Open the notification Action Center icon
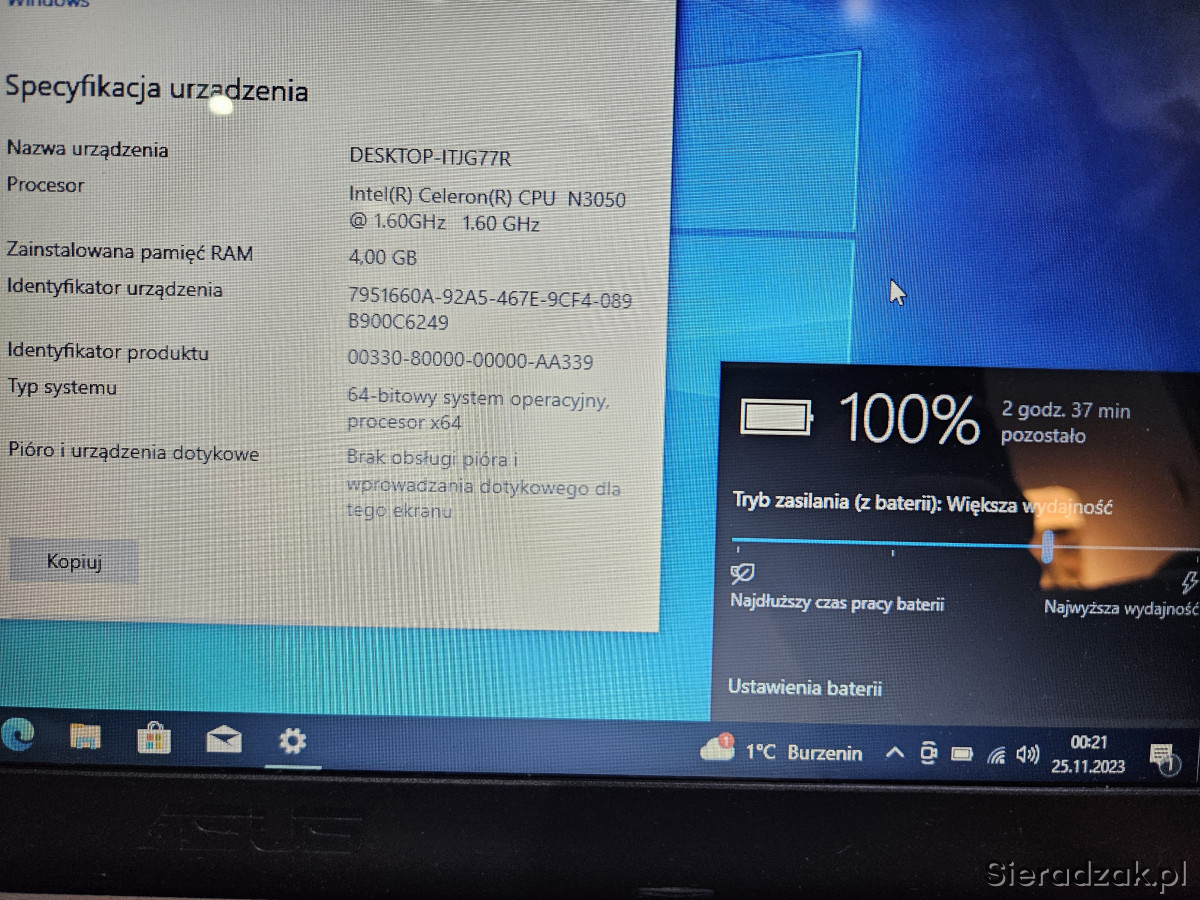Image resolution: width=1200 pixels, height=900 pixels. pos(1162,756)
